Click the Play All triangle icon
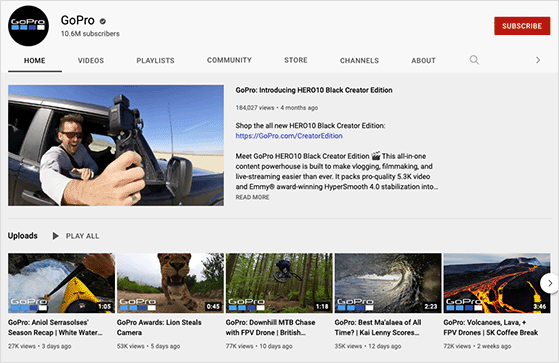559x363 pixels. click(56, 236)
